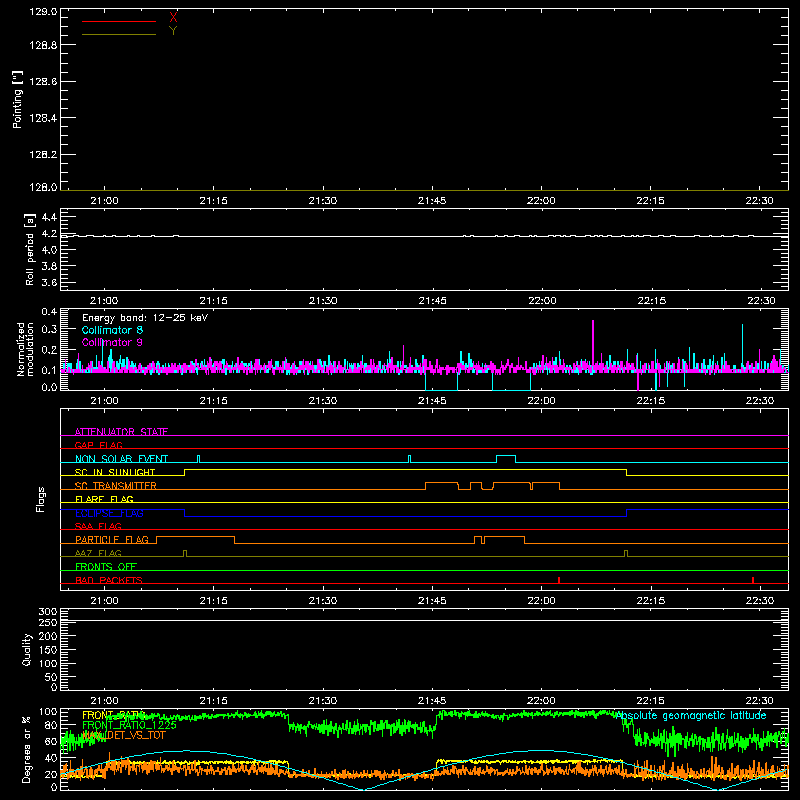The height and width of the screenshot is (800, 800).
Task: Click the 3.6 tick on Roll period axis
Action: (49, 283)
